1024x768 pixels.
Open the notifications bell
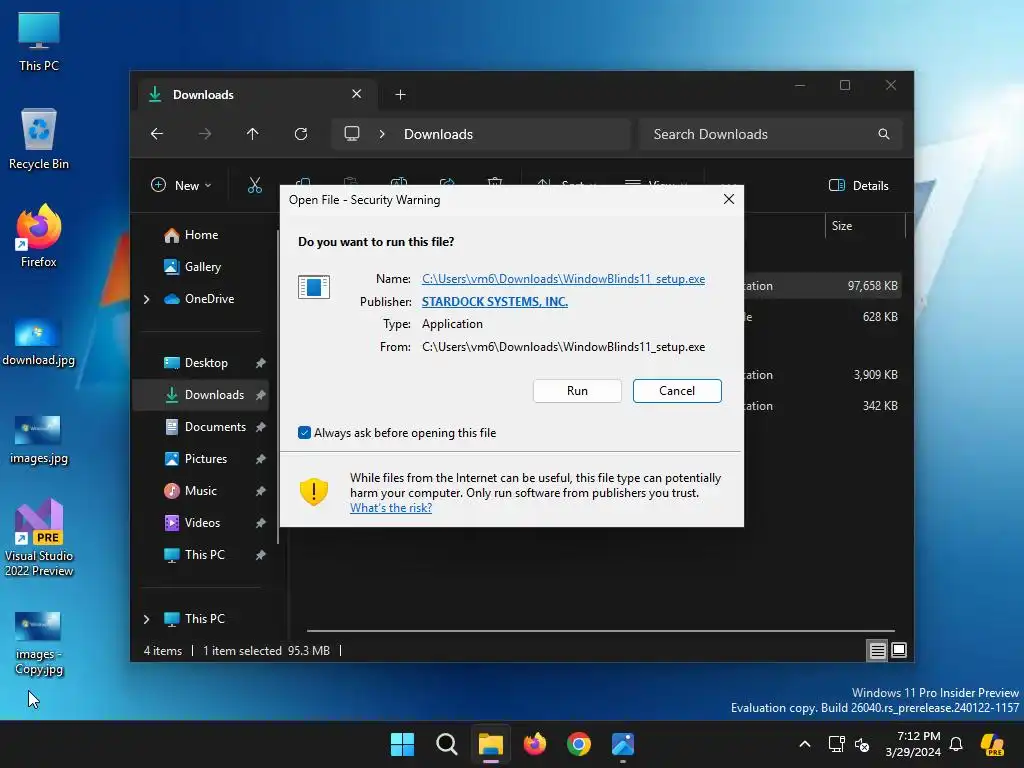pyautogui.click(x=956, y=744)
